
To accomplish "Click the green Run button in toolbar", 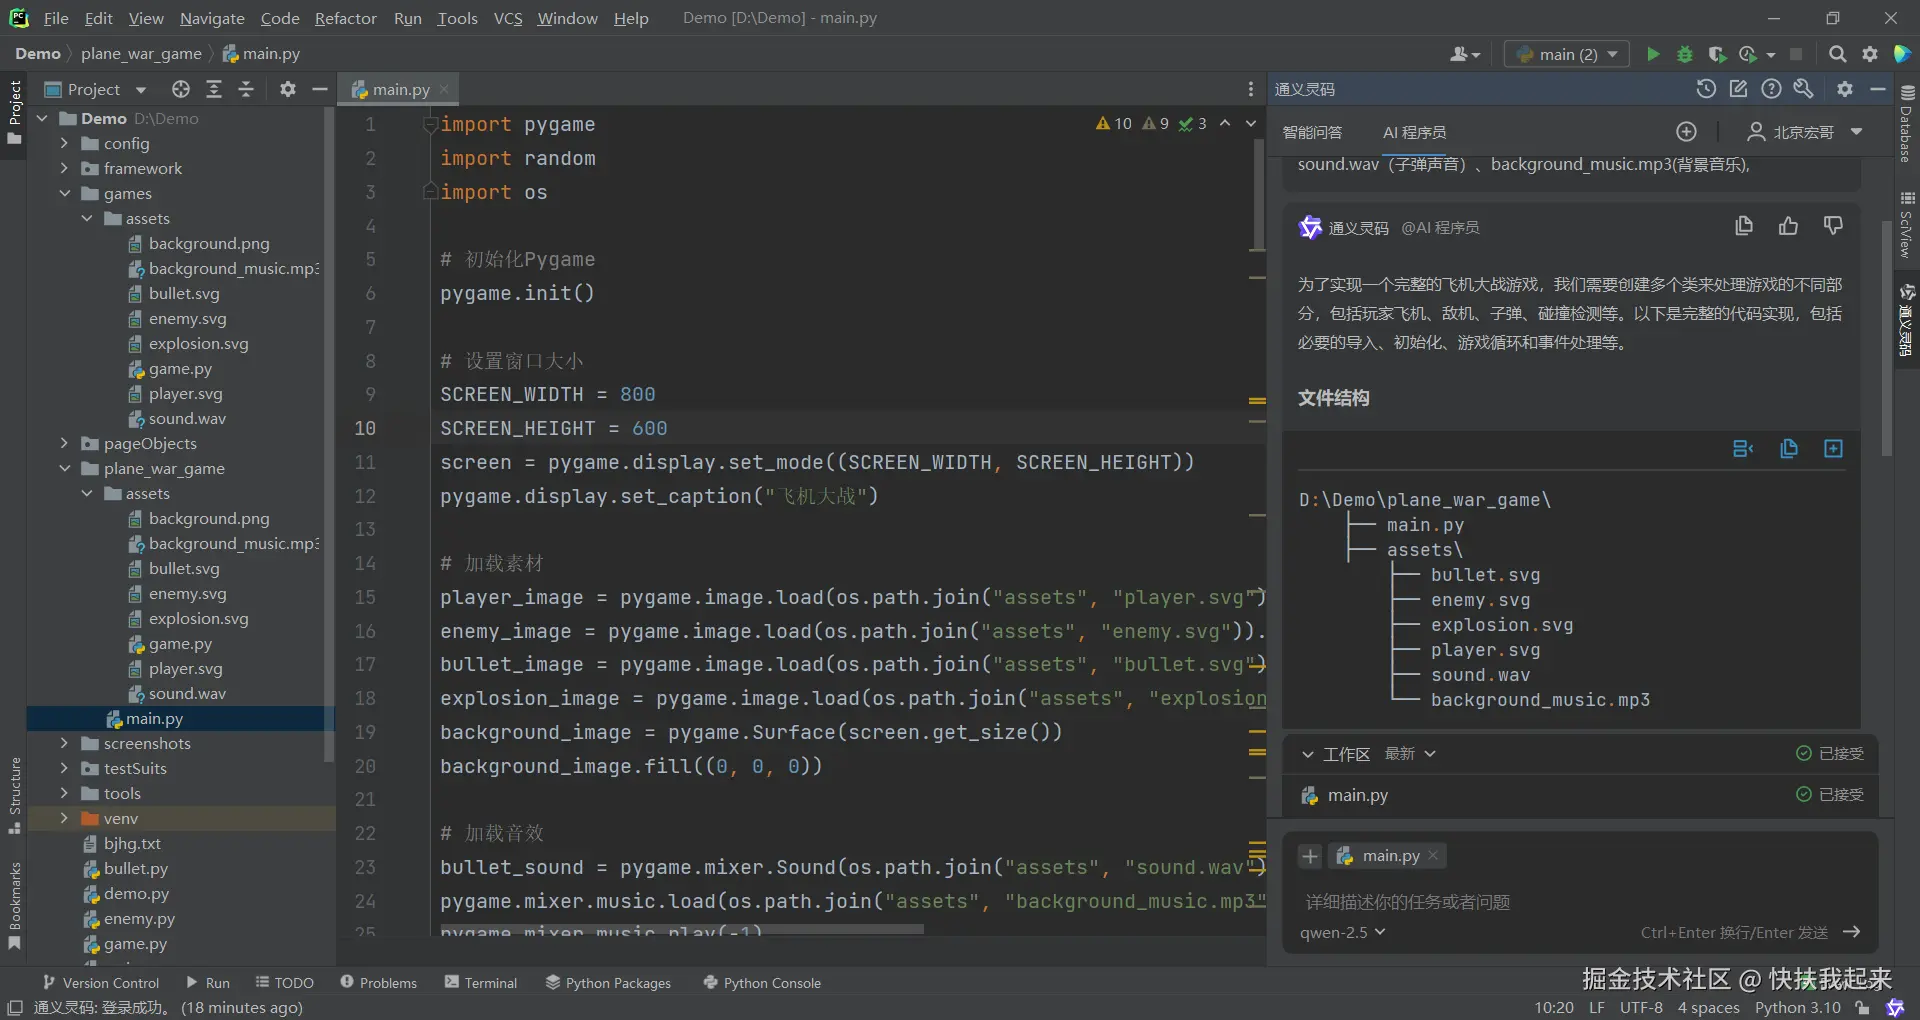I will point(1653,54).
